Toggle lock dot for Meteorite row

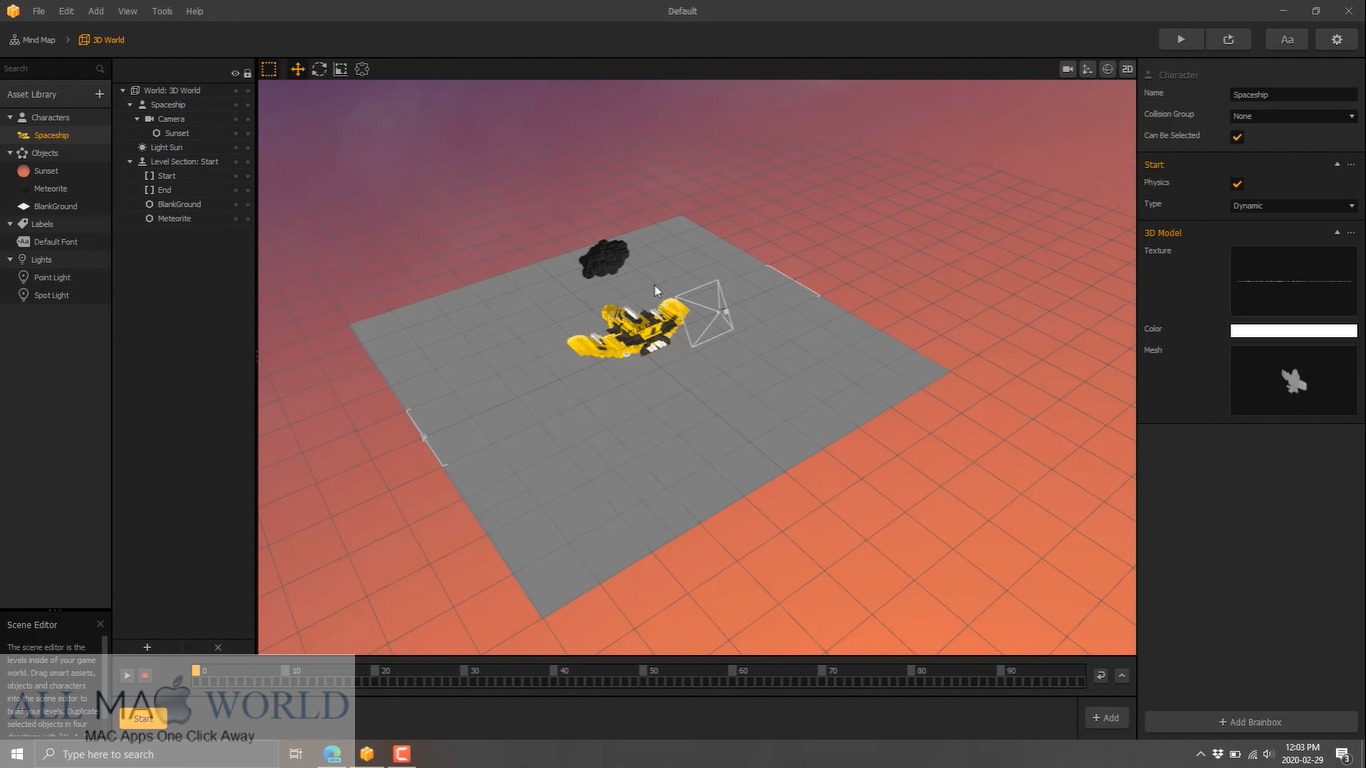248,218
